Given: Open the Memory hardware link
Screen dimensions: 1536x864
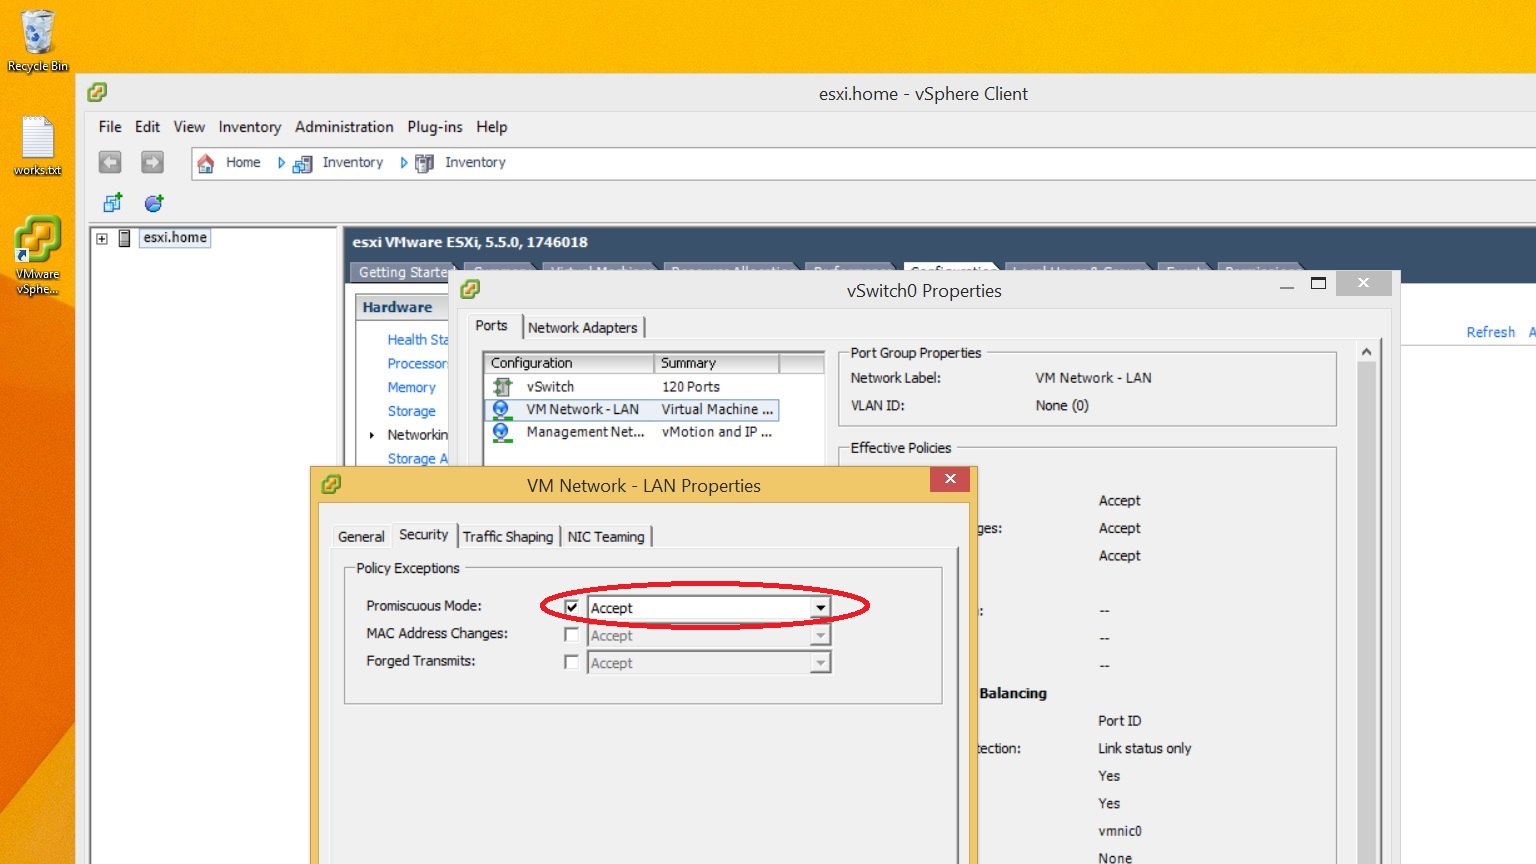Looking at the screenshot, I should point(412,388).
